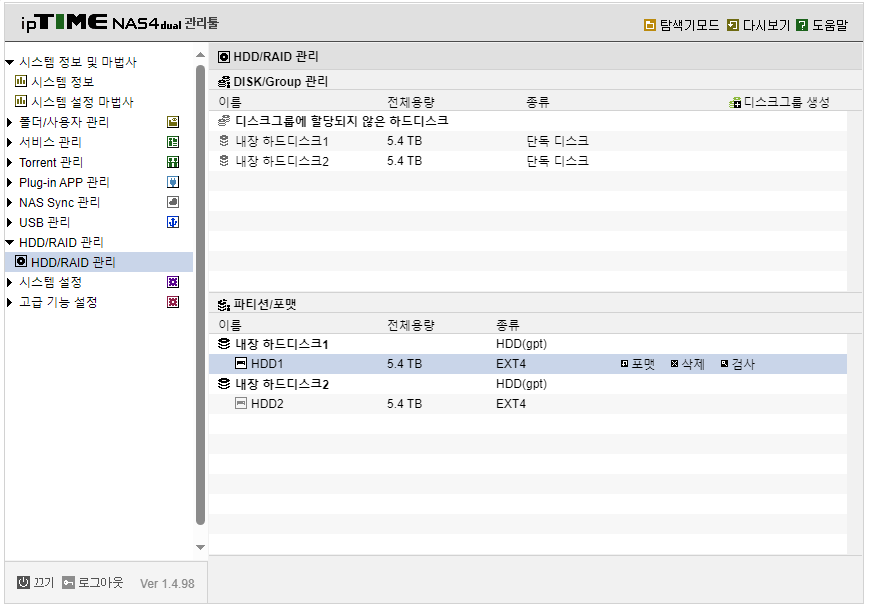
Task: Click the HDD/RAID 관리 panel title icon
Action: pos(224,57)
